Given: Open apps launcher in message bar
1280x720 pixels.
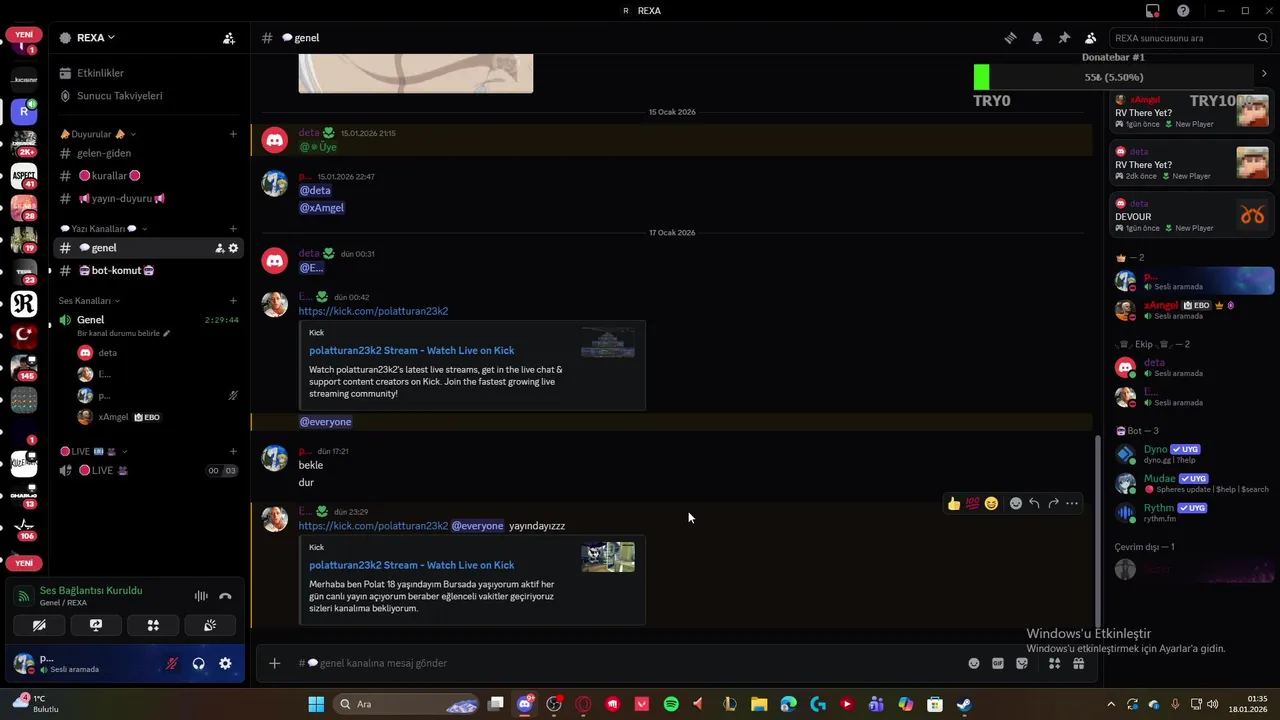Looking at the screenshot, I should click(1054, 663).
